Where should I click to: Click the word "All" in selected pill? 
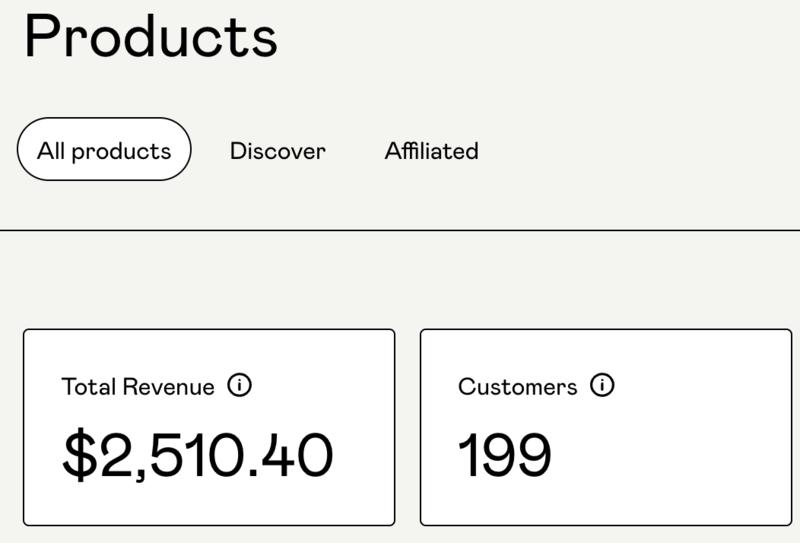(51, 151)
